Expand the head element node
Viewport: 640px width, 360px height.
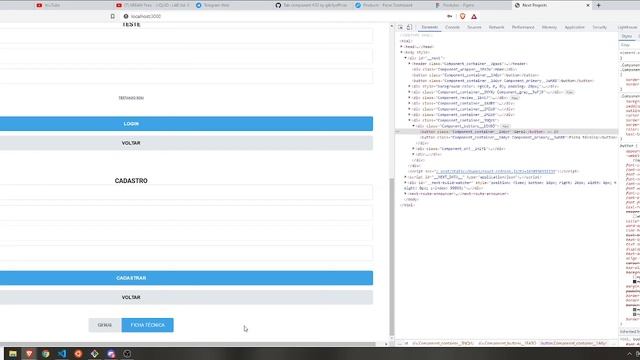[x=402, y=47]
